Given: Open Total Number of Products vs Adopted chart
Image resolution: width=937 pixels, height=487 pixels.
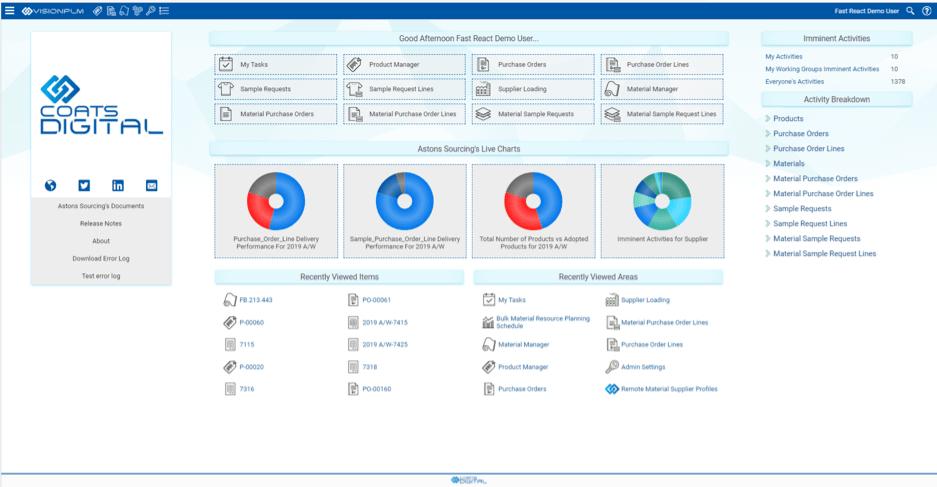Looking at the screenshot, I should click(534, 211).
